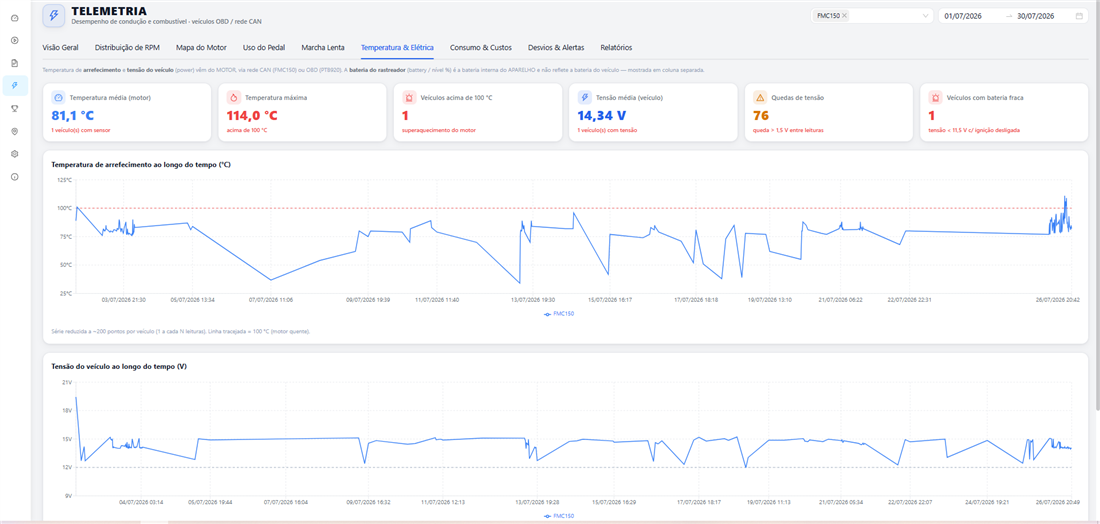Open the map pin sidebar icon
This screenshot has height=524, width=1100.
(15, 131)
